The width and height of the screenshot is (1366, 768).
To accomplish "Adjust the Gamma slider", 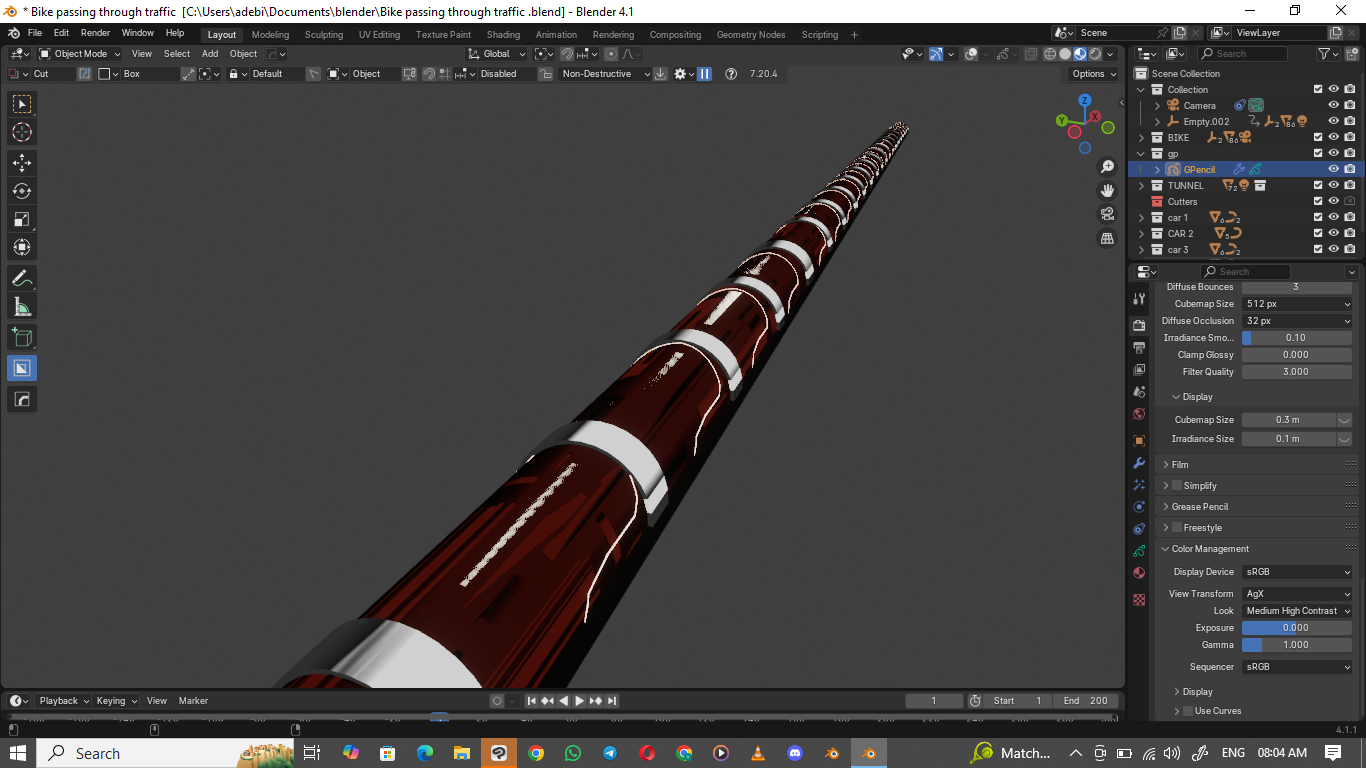I will tap(1297, 644).
